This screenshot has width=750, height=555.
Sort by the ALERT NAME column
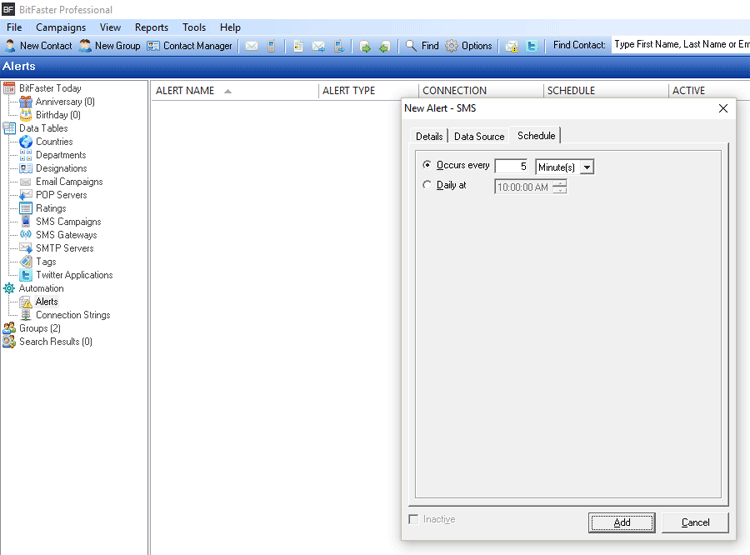tap(235, 91)
